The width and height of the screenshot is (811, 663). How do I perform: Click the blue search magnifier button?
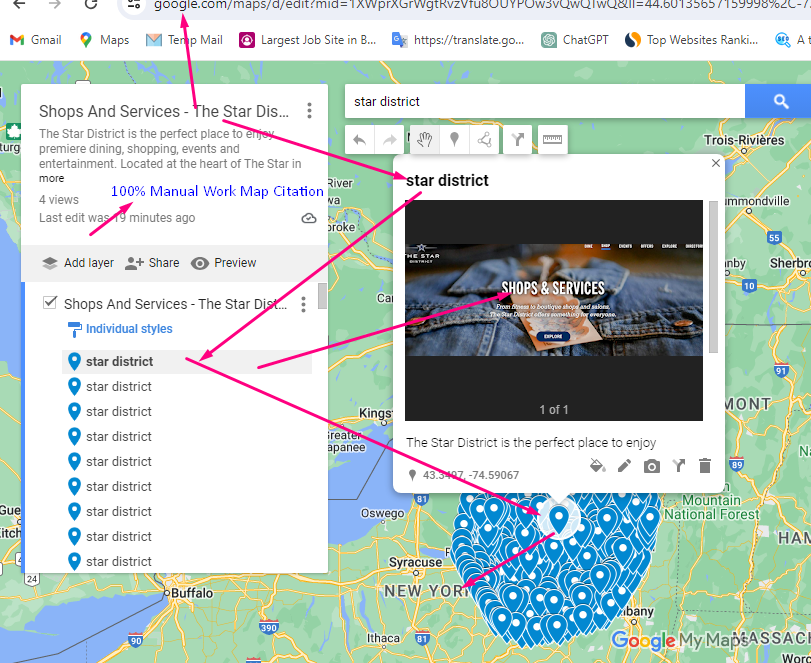781,101
